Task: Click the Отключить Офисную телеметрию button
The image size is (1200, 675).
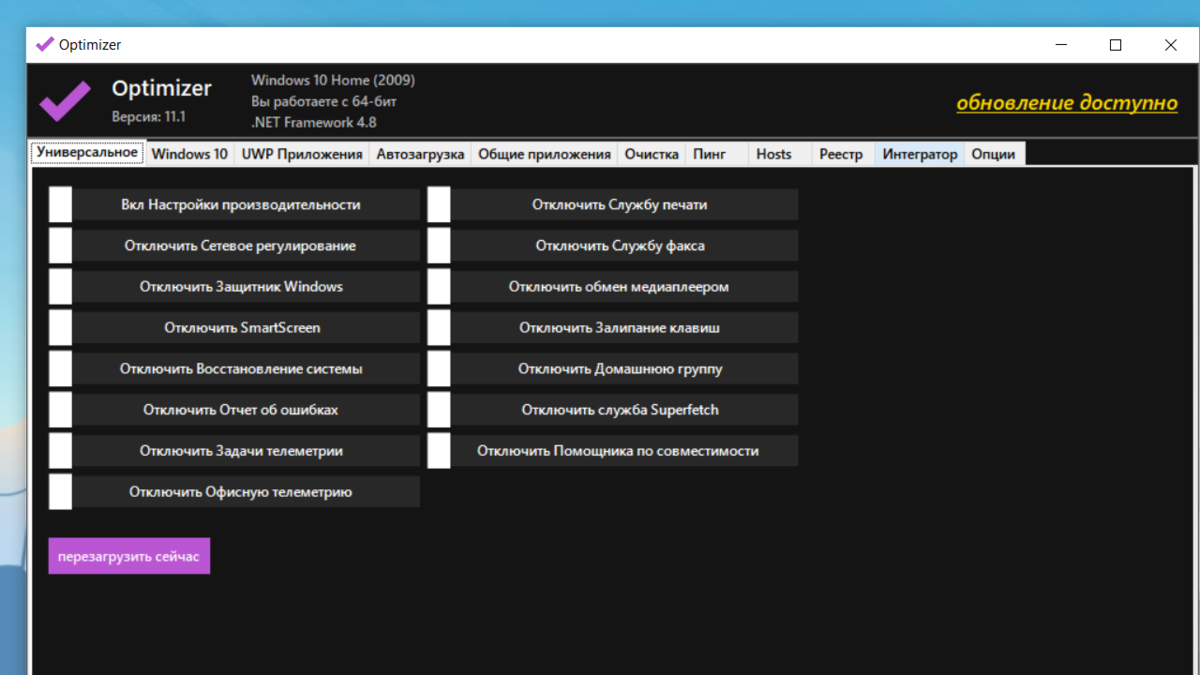Action: (x=246, y=492)
